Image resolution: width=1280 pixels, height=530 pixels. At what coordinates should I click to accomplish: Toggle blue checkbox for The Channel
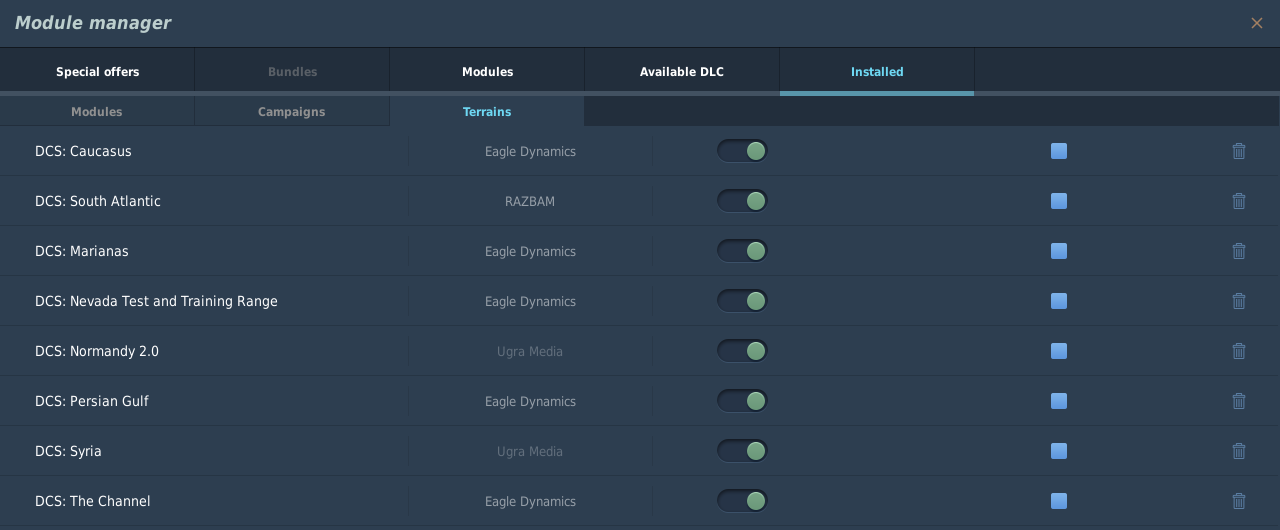click(1059, 501)
